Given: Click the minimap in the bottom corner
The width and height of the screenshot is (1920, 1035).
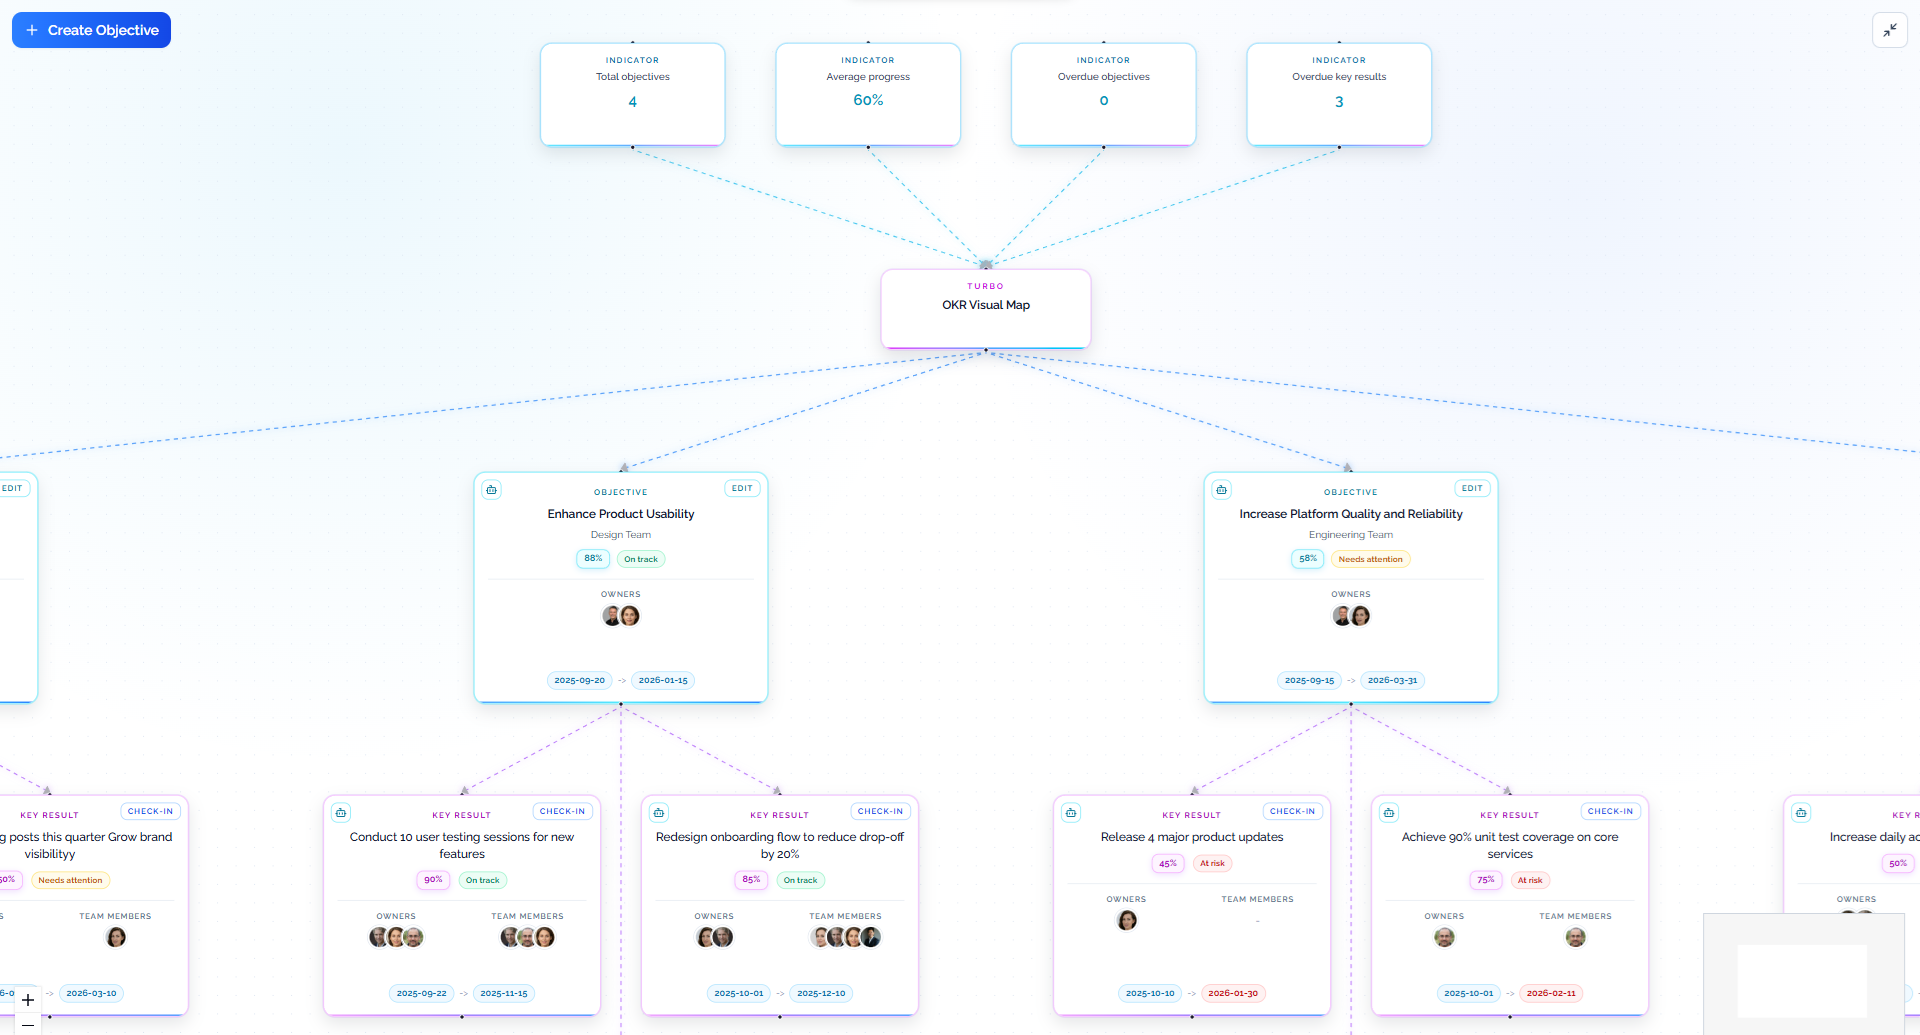Looking at the screenshot, I should click(x=1802, y=974).
